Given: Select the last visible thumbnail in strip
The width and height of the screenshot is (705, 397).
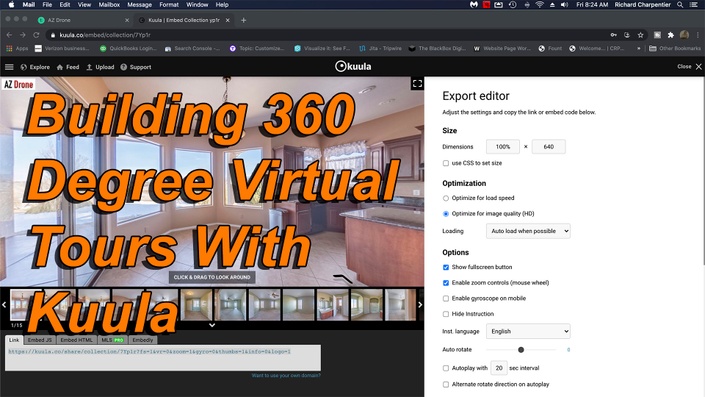Looking at the screenshot, I should (400, 305).
